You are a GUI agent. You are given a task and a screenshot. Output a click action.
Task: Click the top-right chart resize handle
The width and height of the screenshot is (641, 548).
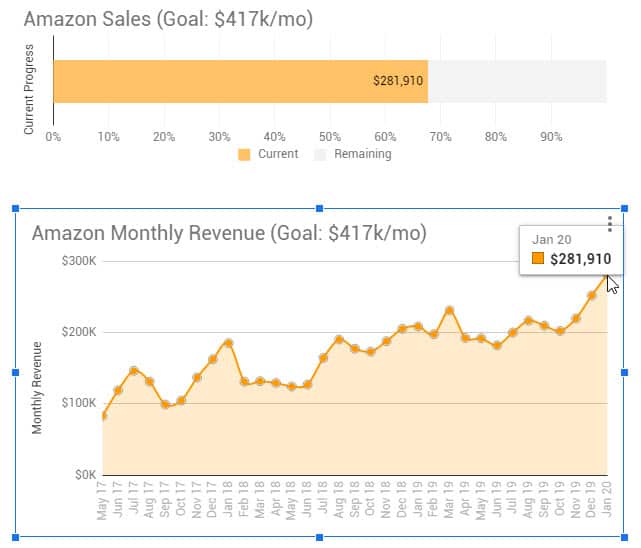coord(625,208)
